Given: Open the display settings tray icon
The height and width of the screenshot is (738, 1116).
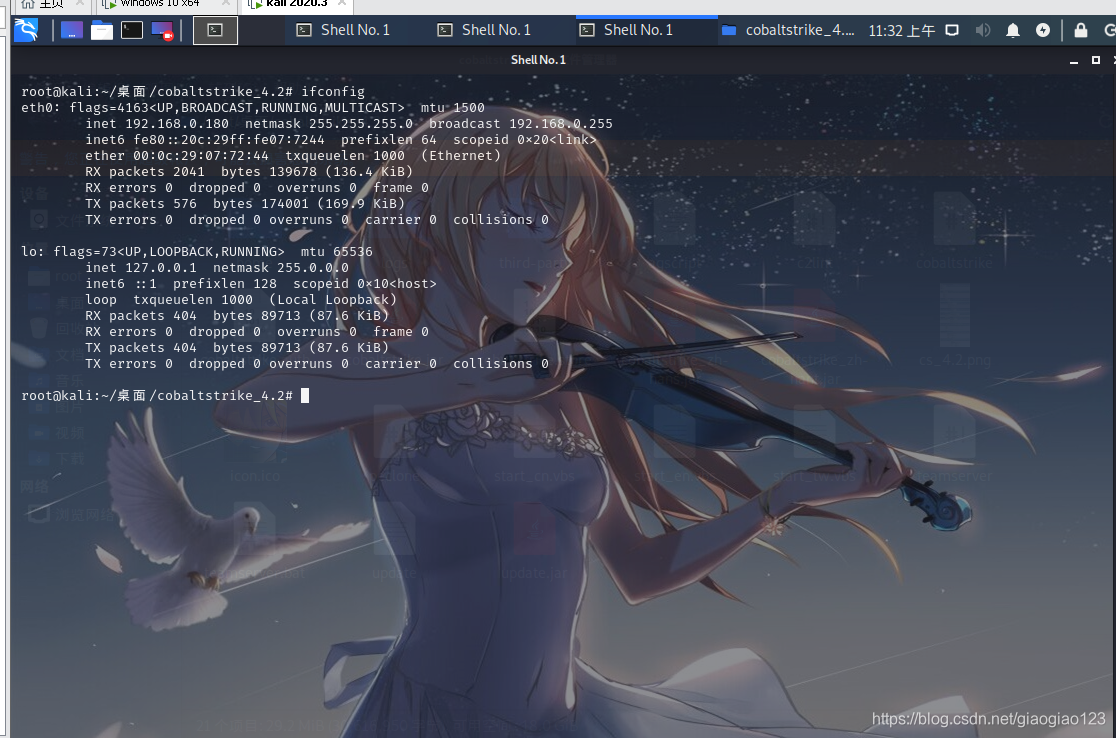Looking at the screenshot, I should coord(952,30).
